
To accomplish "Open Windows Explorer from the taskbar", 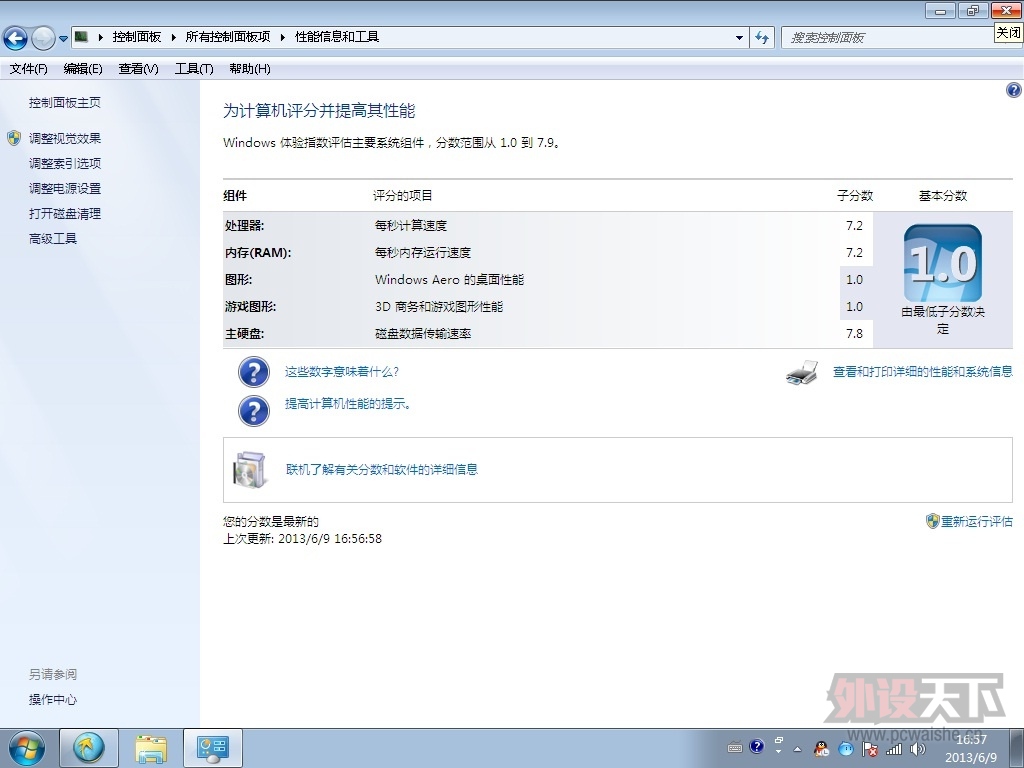I will coord(151,748).
